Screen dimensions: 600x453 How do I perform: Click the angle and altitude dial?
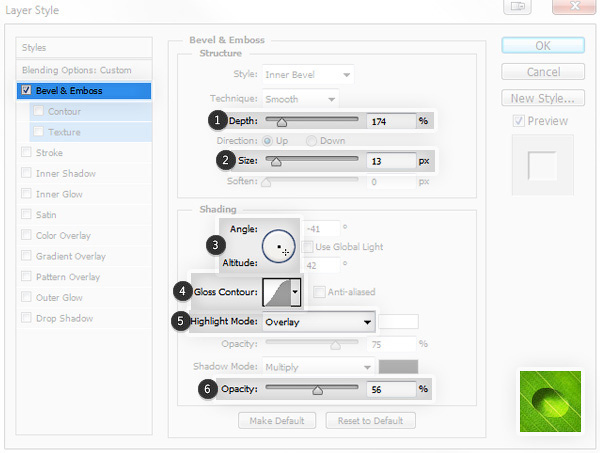[x=279, y=246]
